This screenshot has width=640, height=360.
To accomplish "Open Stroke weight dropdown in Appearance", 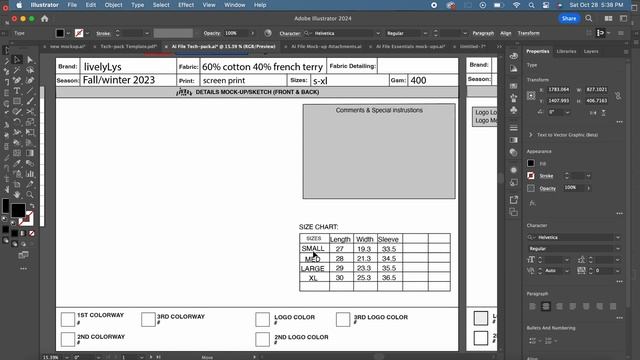I will click(x=588, y=176).
